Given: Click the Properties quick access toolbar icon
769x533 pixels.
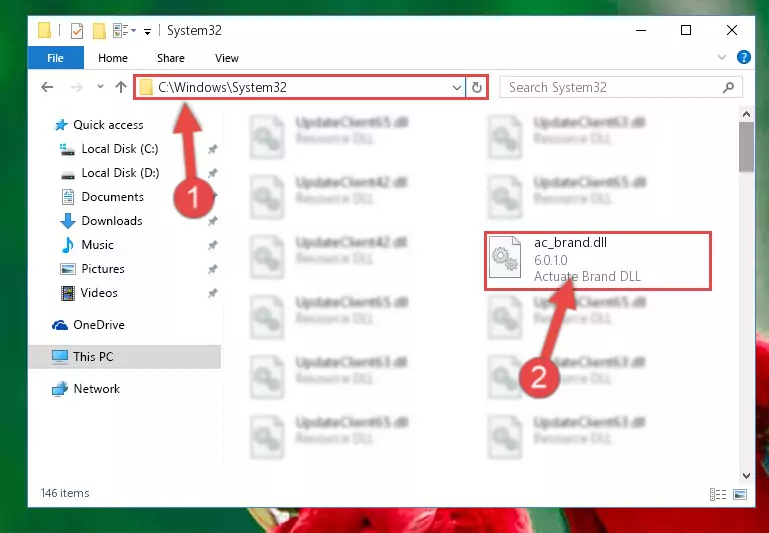Looking at the screenshot, I should [77, 31].
